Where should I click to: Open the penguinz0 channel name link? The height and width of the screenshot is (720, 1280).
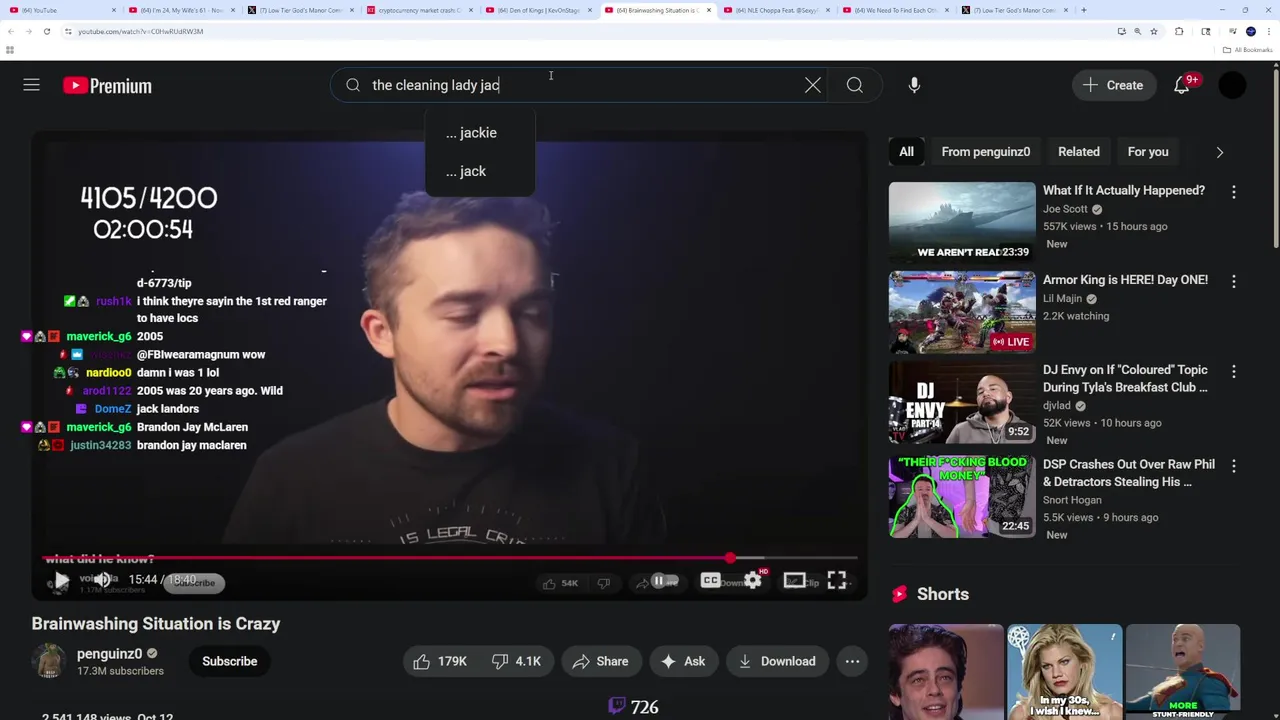(x=109, y=654)
